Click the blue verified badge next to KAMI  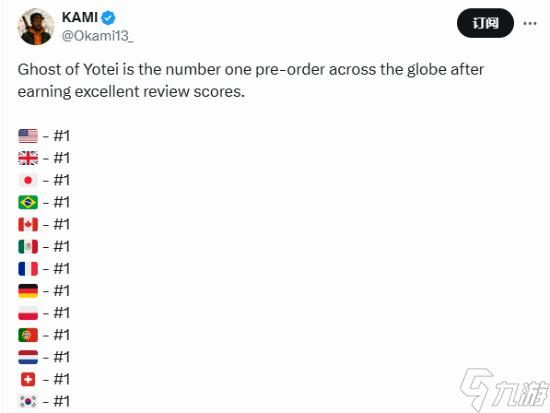(x=108, y=18)
